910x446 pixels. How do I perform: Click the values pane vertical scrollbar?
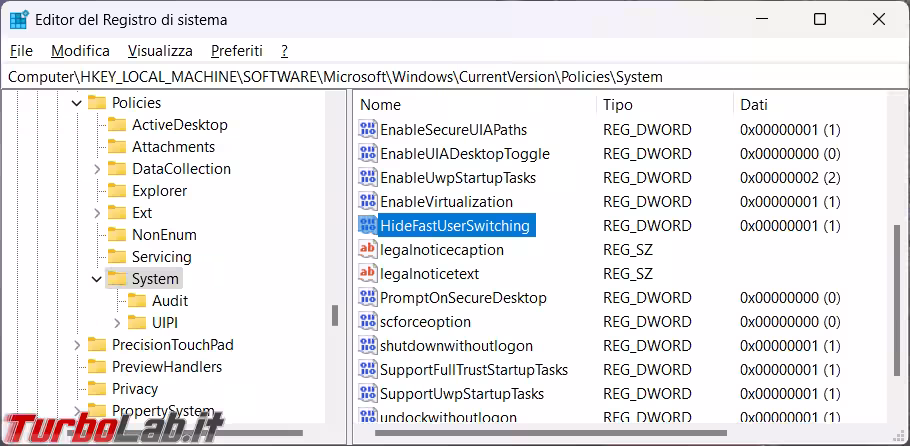click(897, 300)
